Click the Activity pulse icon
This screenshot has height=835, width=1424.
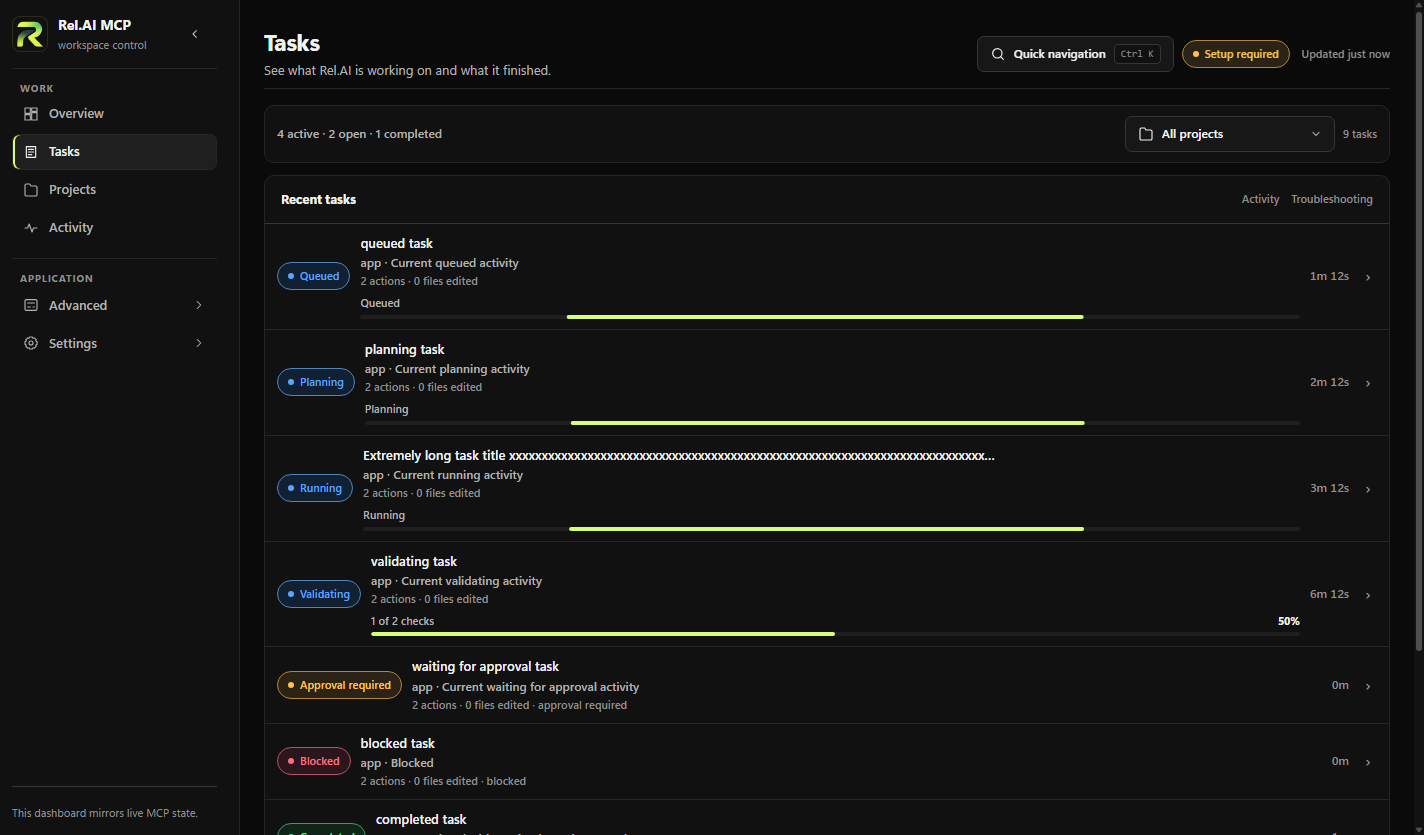pos(31,228)
